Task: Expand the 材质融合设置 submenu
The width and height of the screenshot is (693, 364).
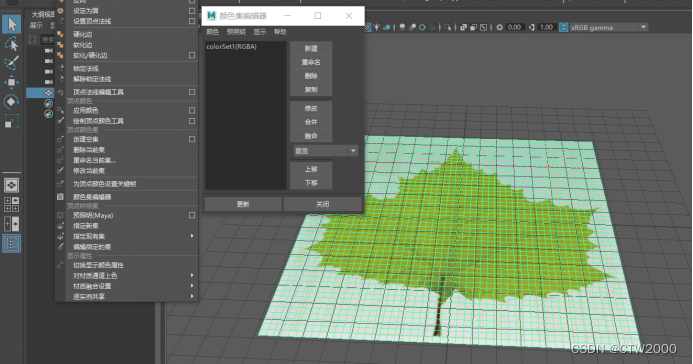Action: [x=192, y=286]
